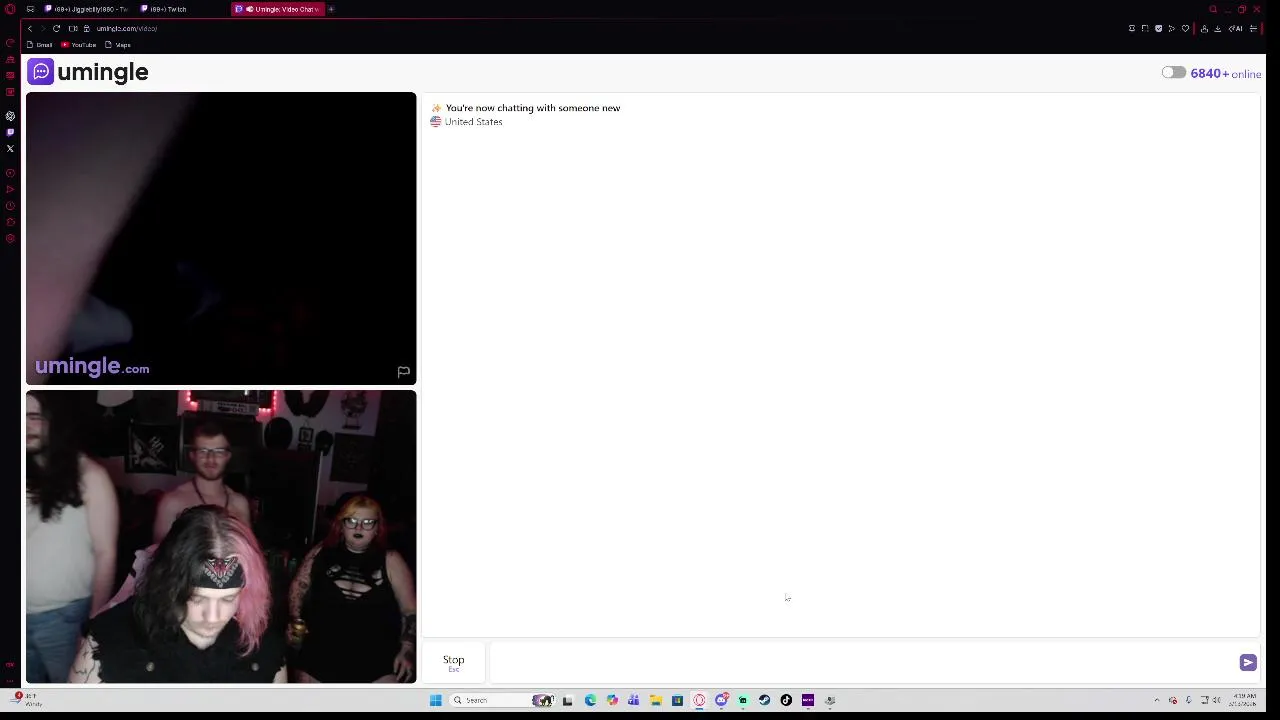Click the Stop chat button

tap(454, 662)
